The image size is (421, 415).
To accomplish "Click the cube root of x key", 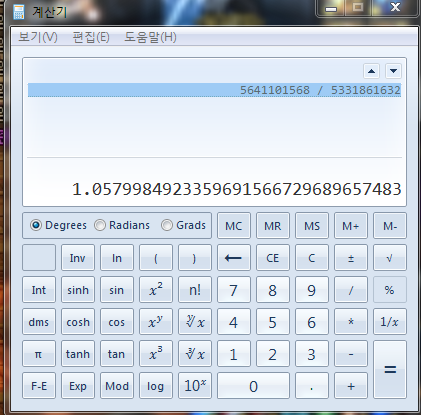I will coord(195,354).
